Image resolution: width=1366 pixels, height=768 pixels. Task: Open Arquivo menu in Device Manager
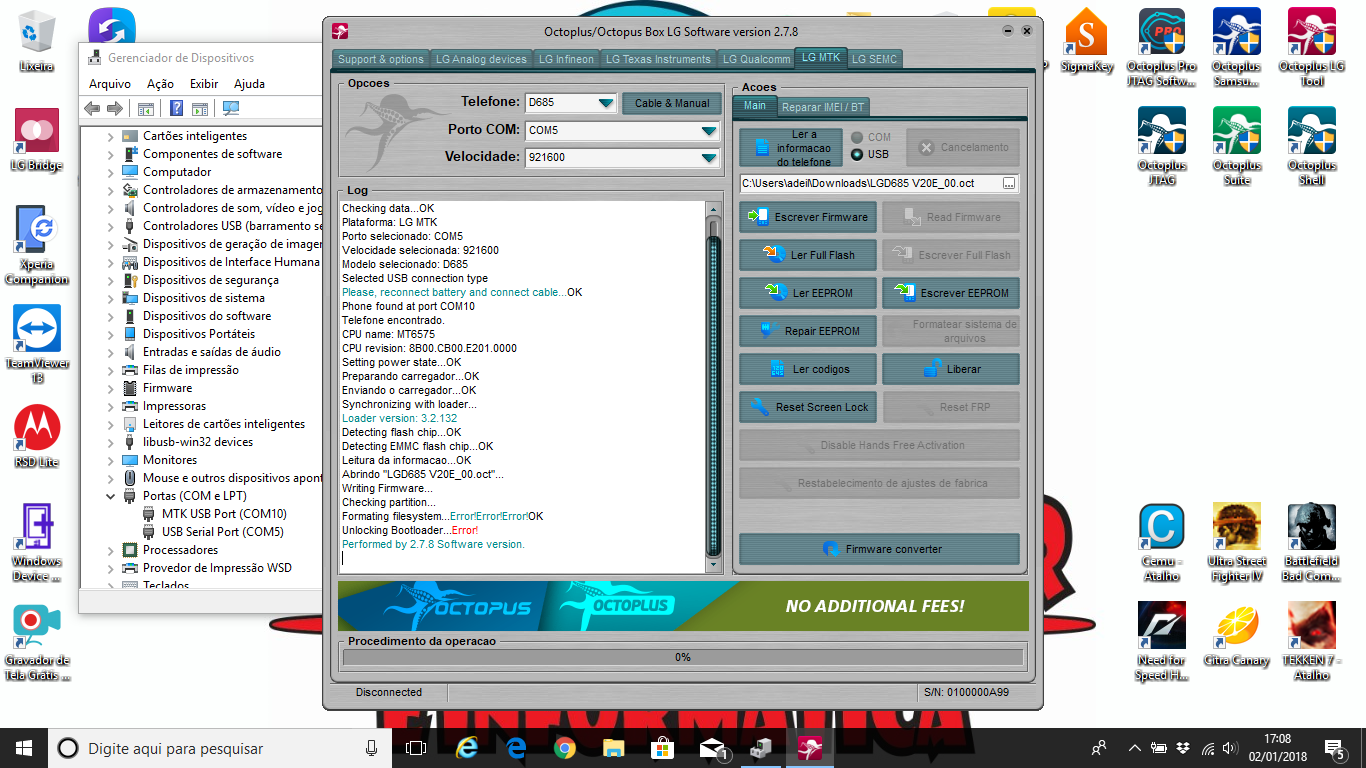point(110,84)
